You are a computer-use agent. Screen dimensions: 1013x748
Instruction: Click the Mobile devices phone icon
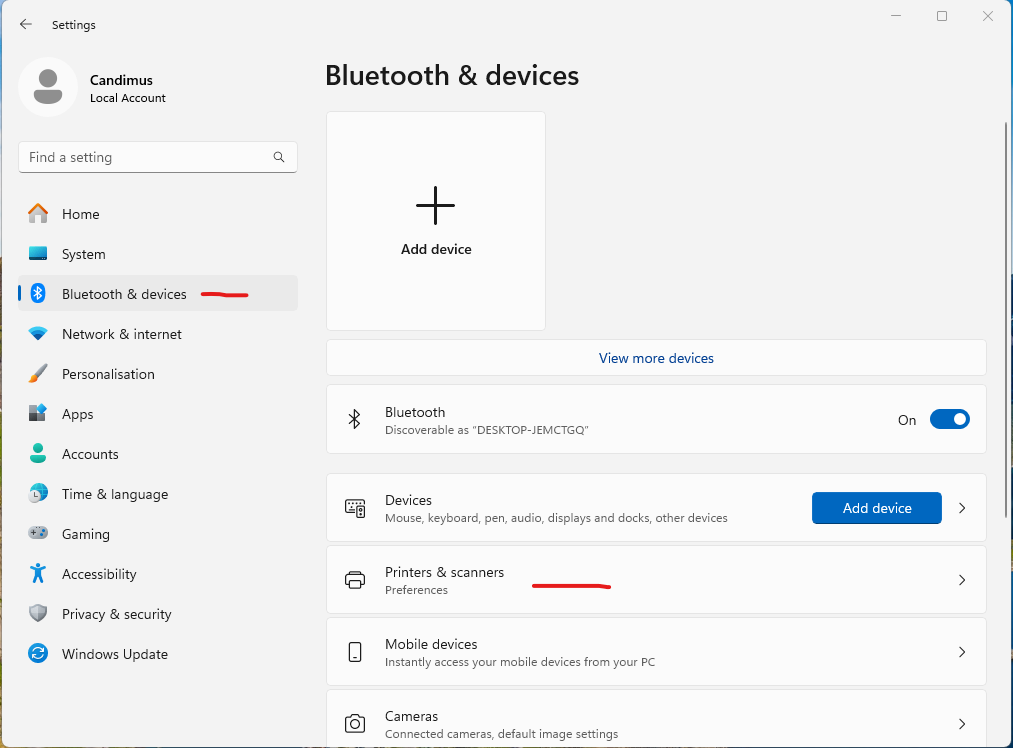pos(355,652)
